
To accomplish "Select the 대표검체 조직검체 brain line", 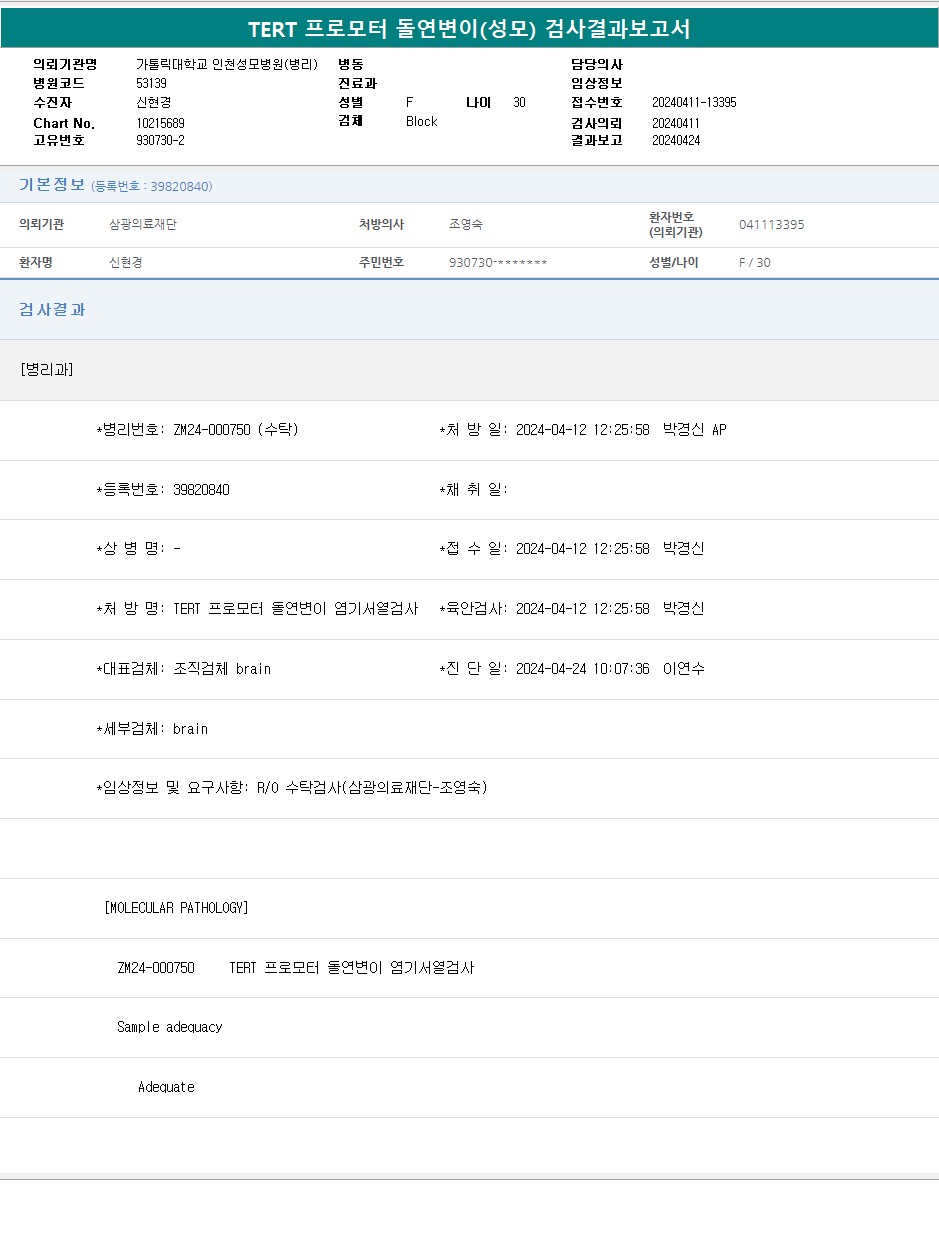I will 184,669.
